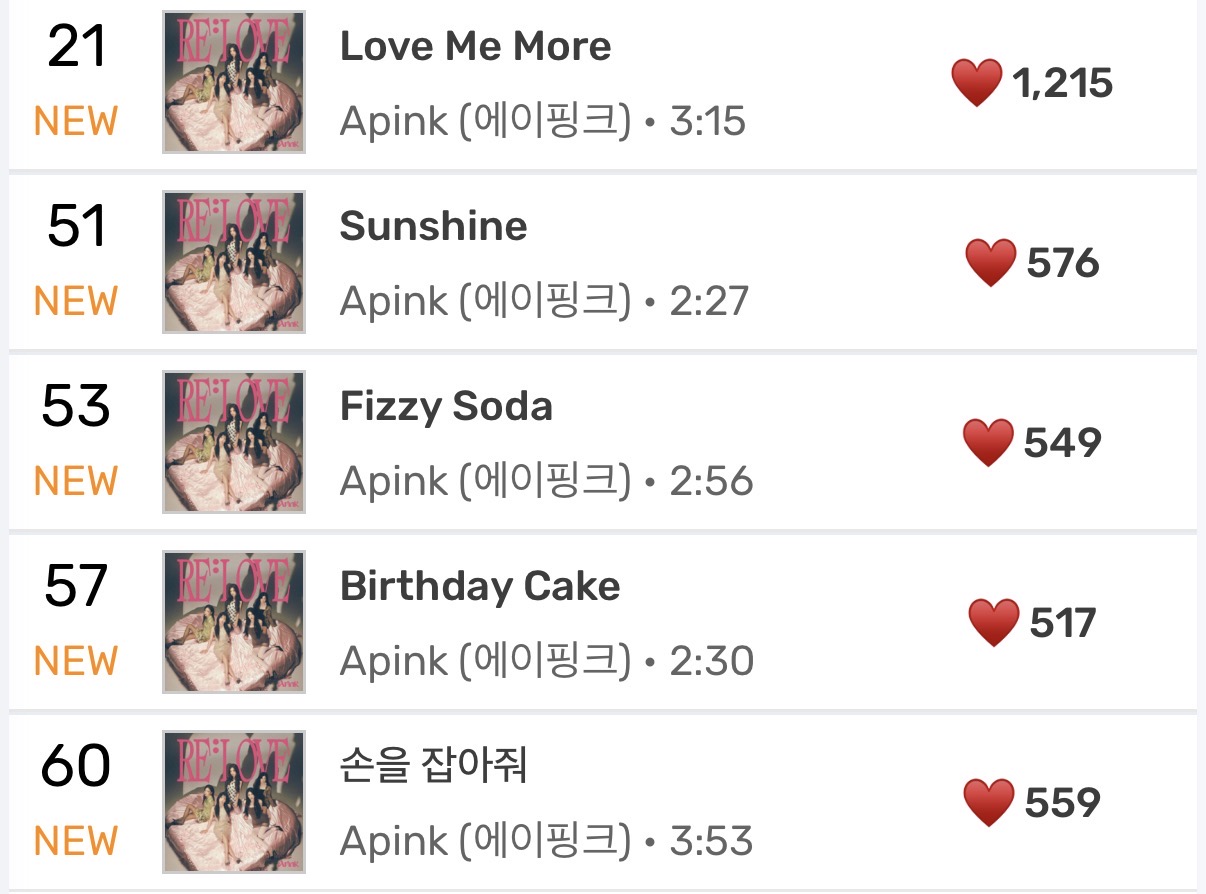
Task: Click the Fizzy Soda album thumbnail
Action: tap(234, 442)
